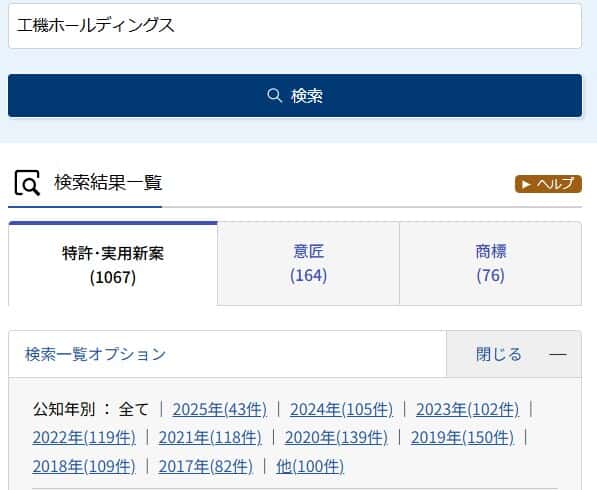The image size is (597, 490).
Task: Open the ヘルプ help button
Action: point(548,184)
